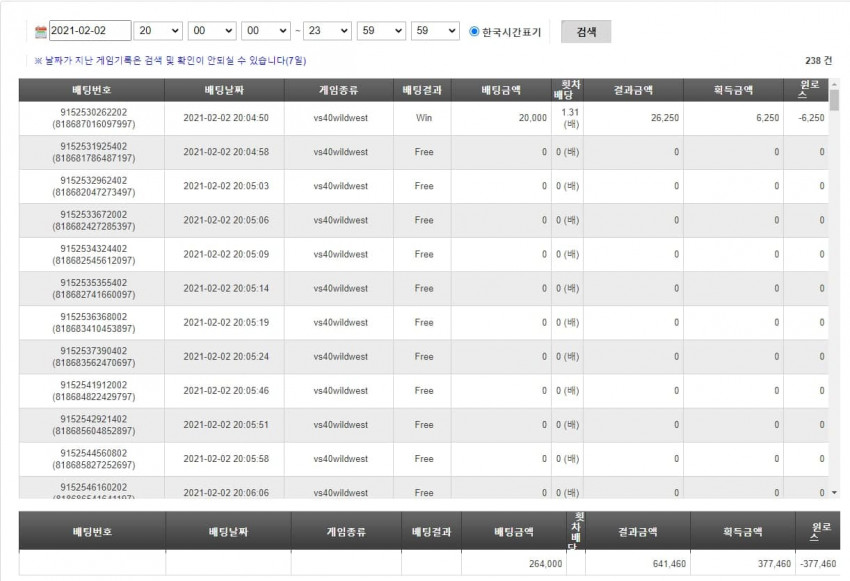Click the vertical scrollbar thumb of the table
The width and height of the screenshot is (850, 581).
click(834, 100)
